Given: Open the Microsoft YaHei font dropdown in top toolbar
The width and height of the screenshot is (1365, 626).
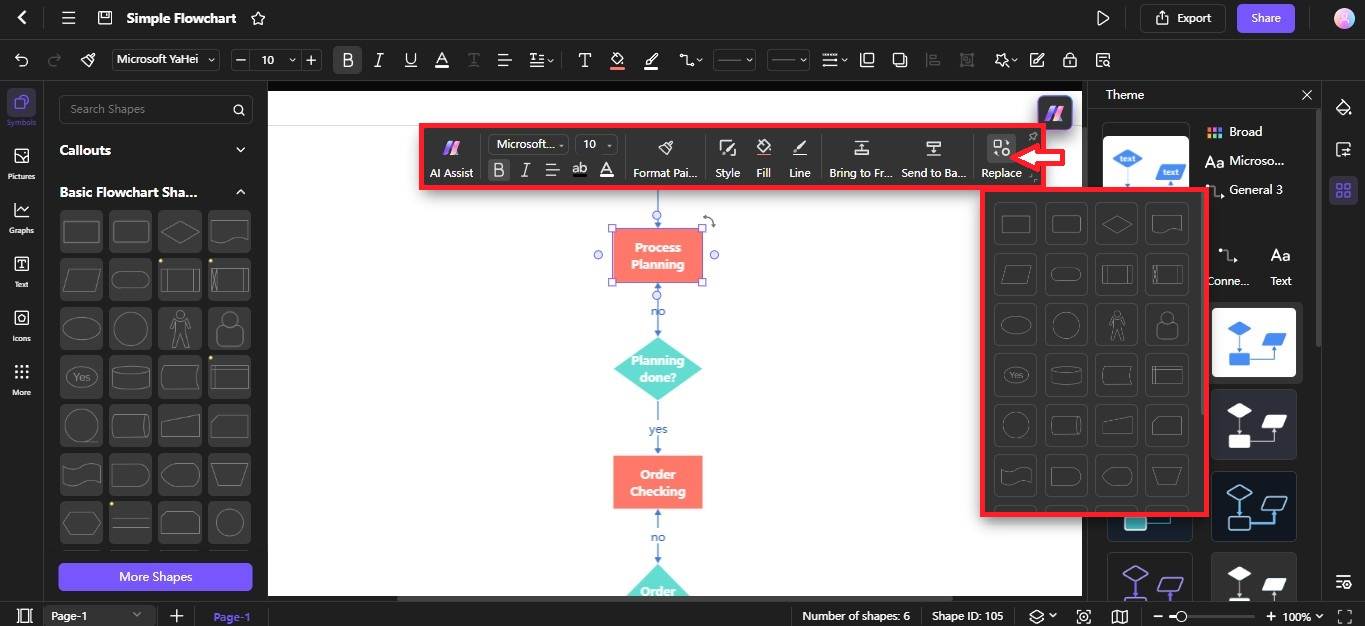Looking at the screenshot, I should (x=165, y=60).
